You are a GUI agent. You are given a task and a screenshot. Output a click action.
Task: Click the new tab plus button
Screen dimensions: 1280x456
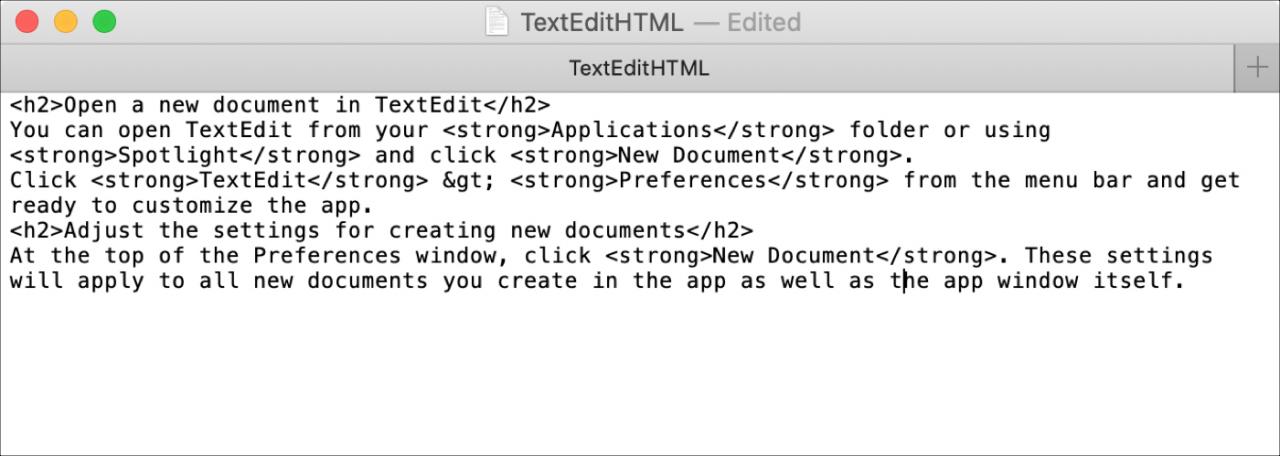[x=1256, y=68]
